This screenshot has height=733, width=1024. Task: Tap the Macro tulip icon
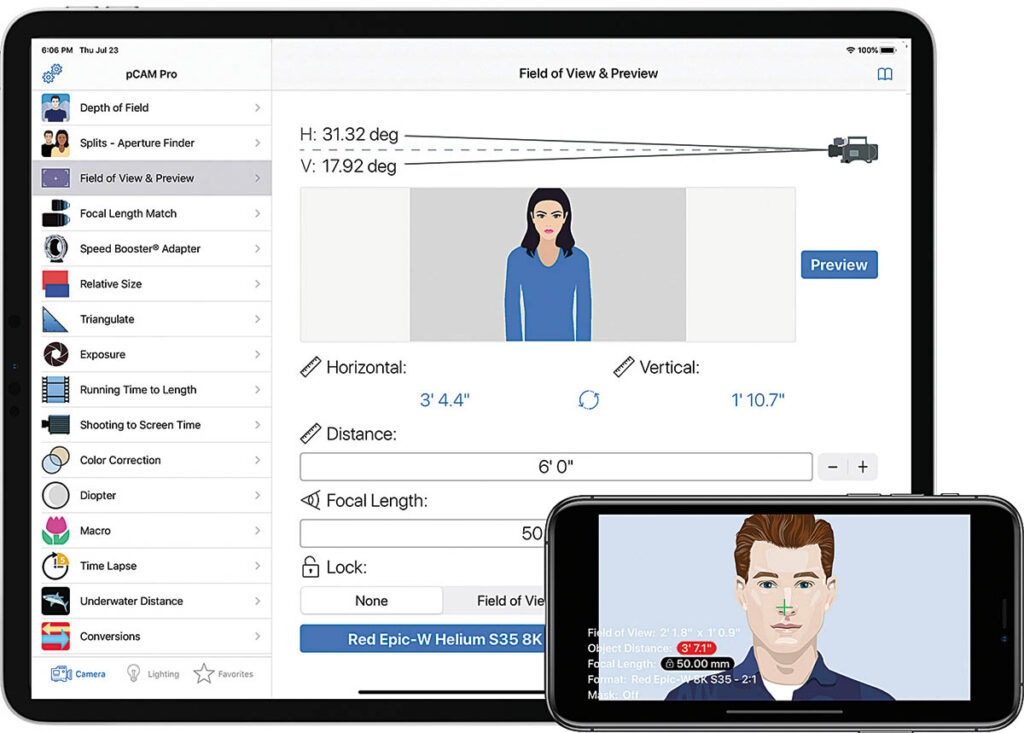(x=56, y=531)
